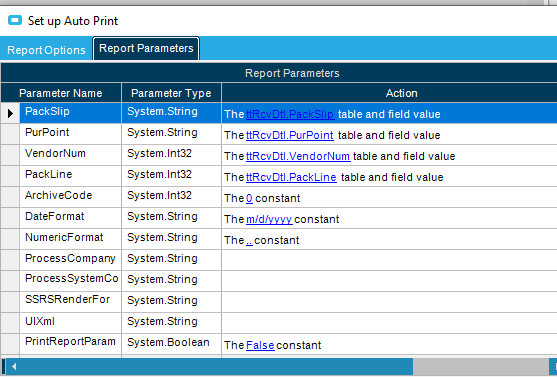Click the Report Parameters grid caption bar
The width and height of the screenshot is (557, 377).
(279, 73)
